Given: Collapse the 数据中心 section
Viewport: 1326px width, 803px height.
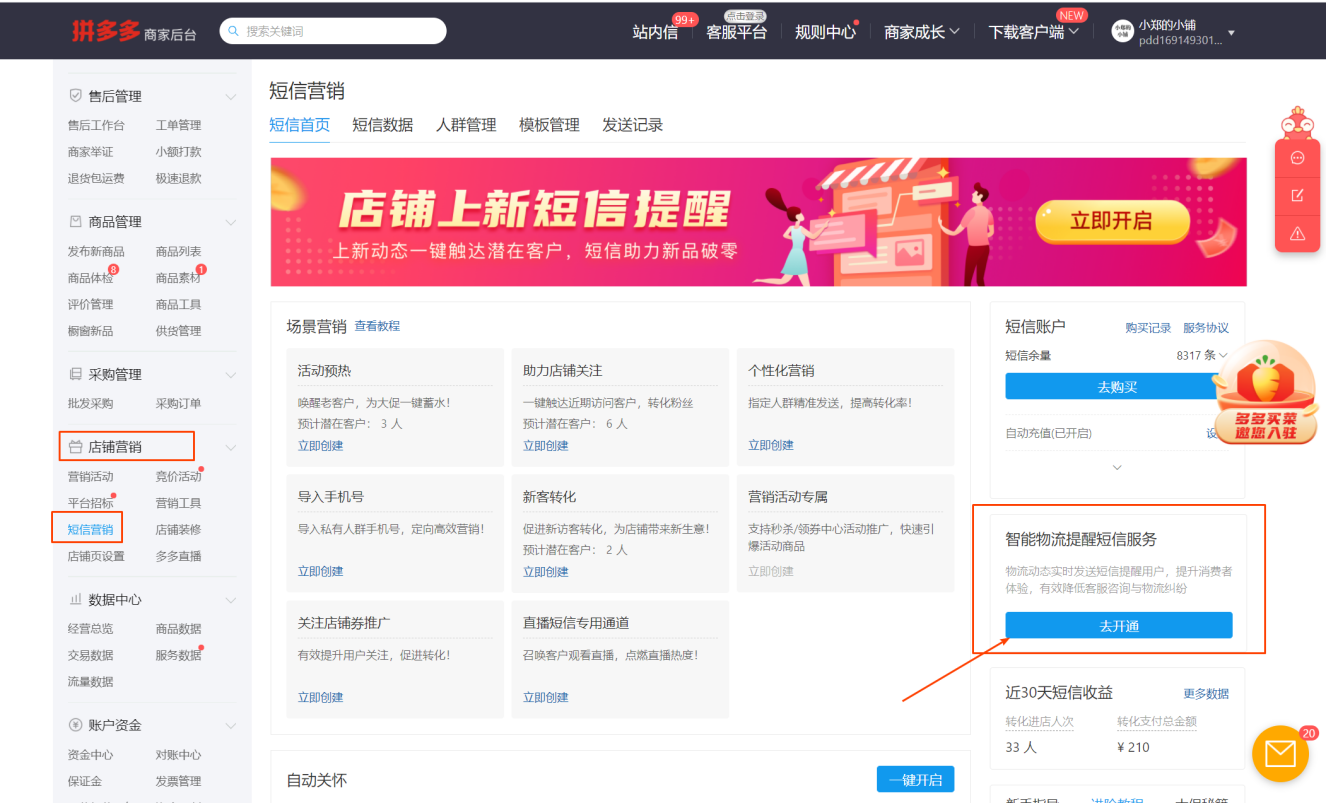Looking at the screenshot, I should (x=231, y=600).
